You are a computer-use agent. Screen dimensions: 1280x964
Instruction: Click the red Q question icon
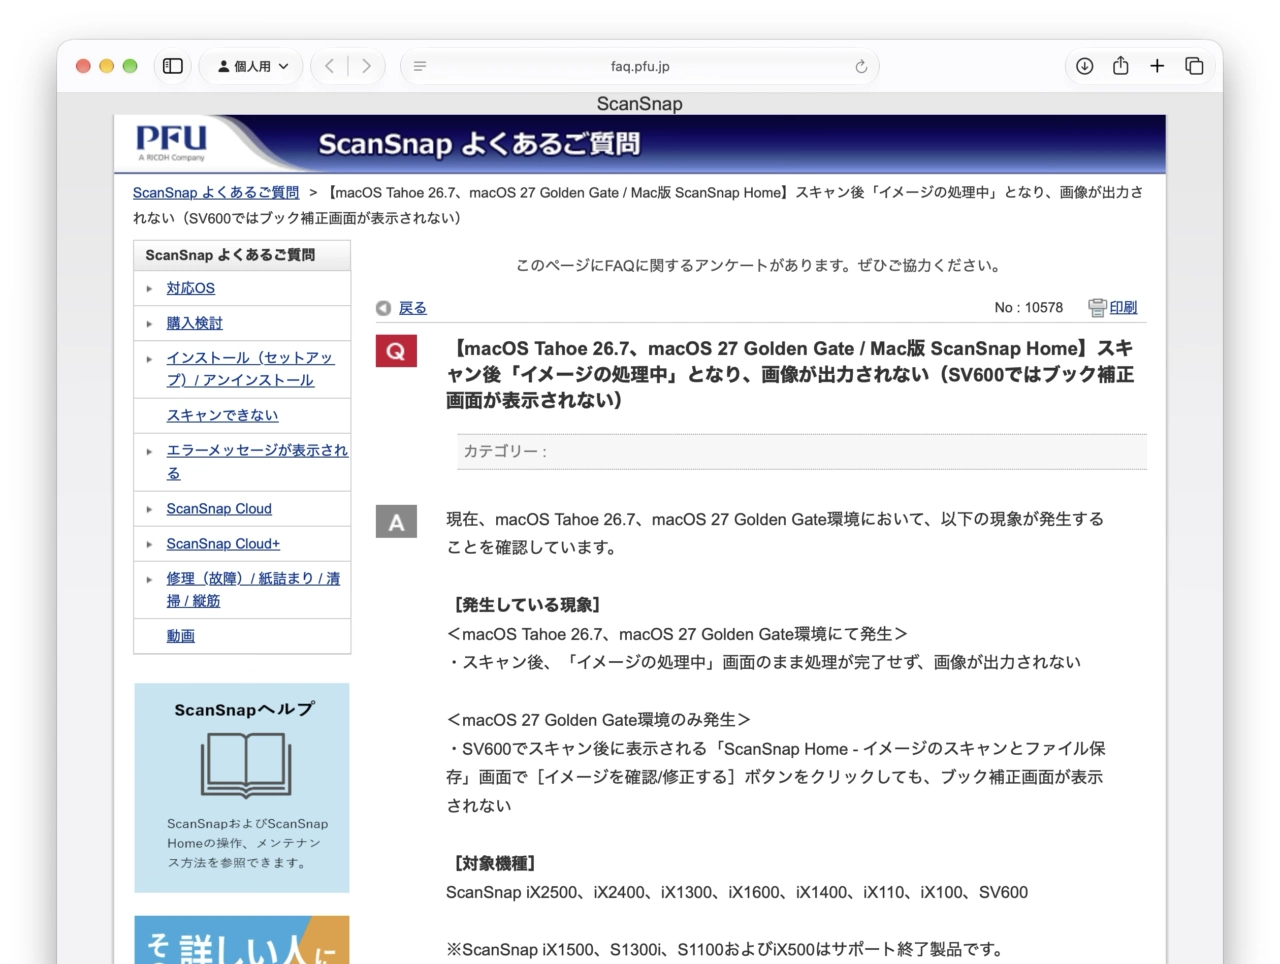click(396, 351)
